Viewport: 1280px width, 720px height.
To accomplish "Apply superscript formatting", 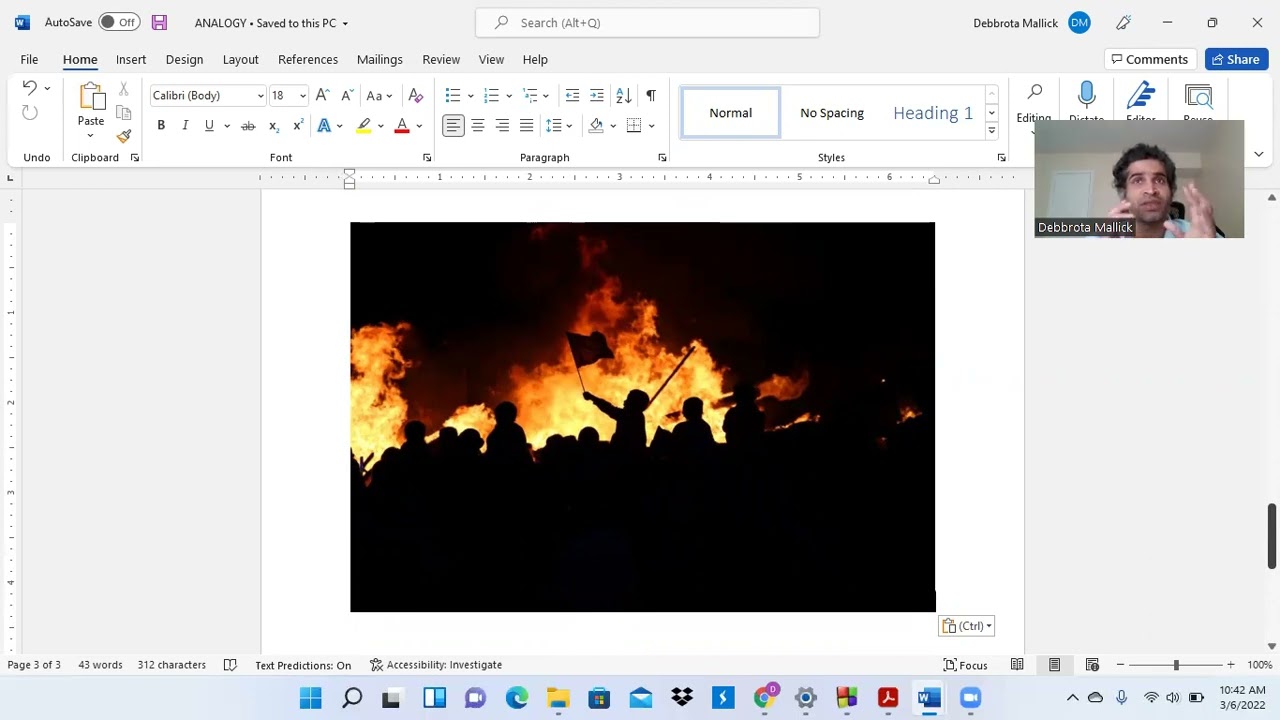I will point(297,126).
